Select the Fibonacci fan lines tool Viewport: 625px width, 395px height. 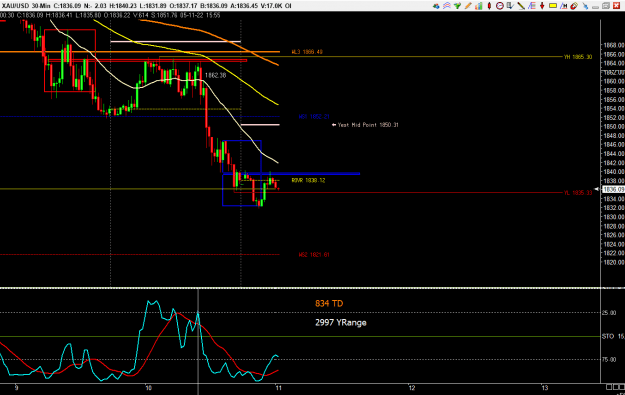[x=532, y=6]
